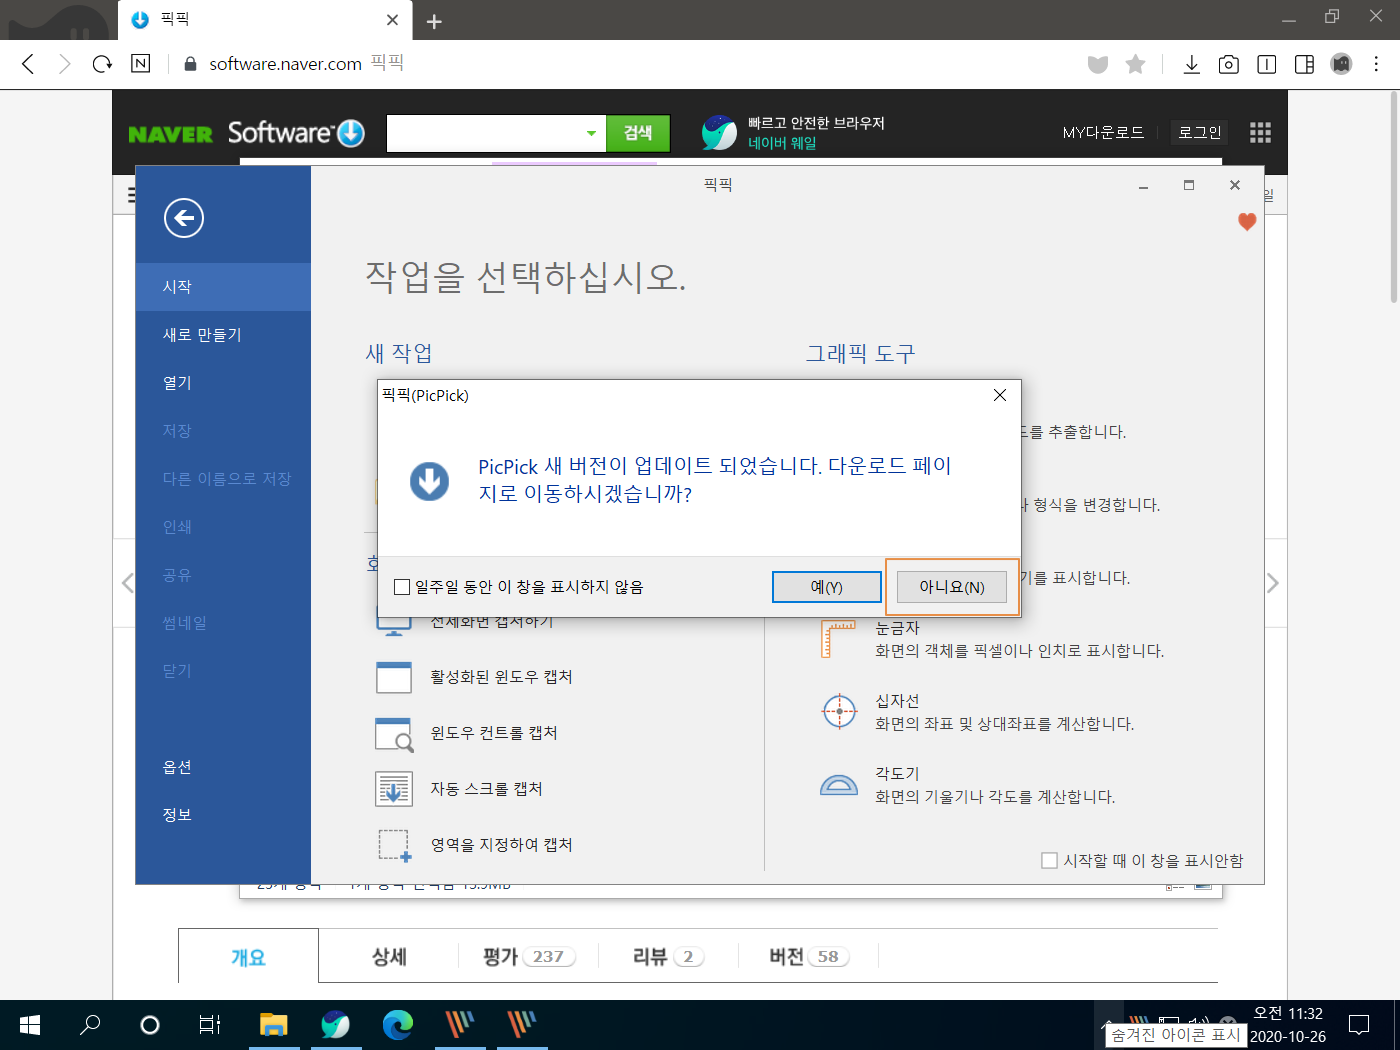The width and height of the screenshot is (1400, 1050).
Task: Click the active window capture icon
Action: [x=394, y=677]
